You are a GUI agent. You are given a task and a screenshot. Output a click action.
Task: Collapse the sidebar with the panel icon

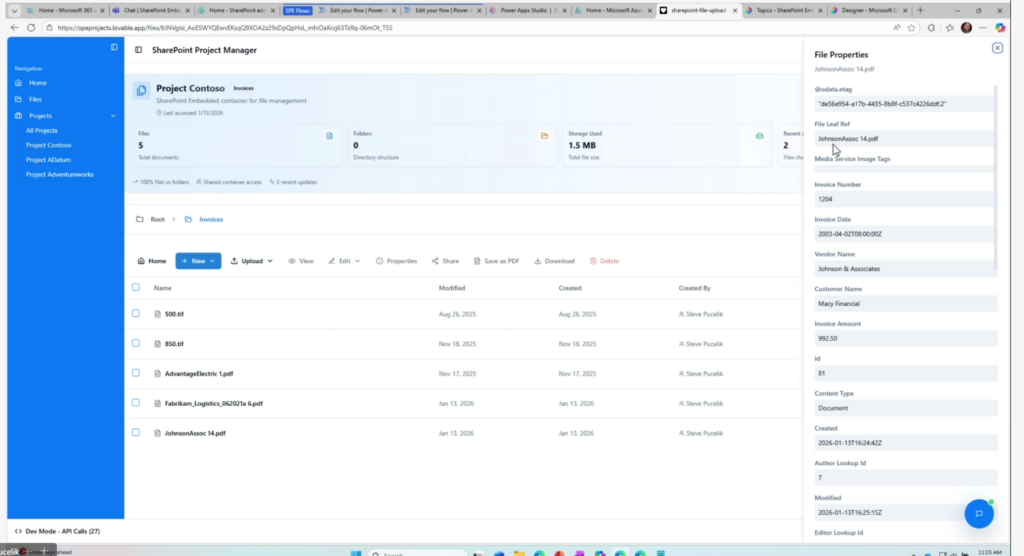[114, 48]
